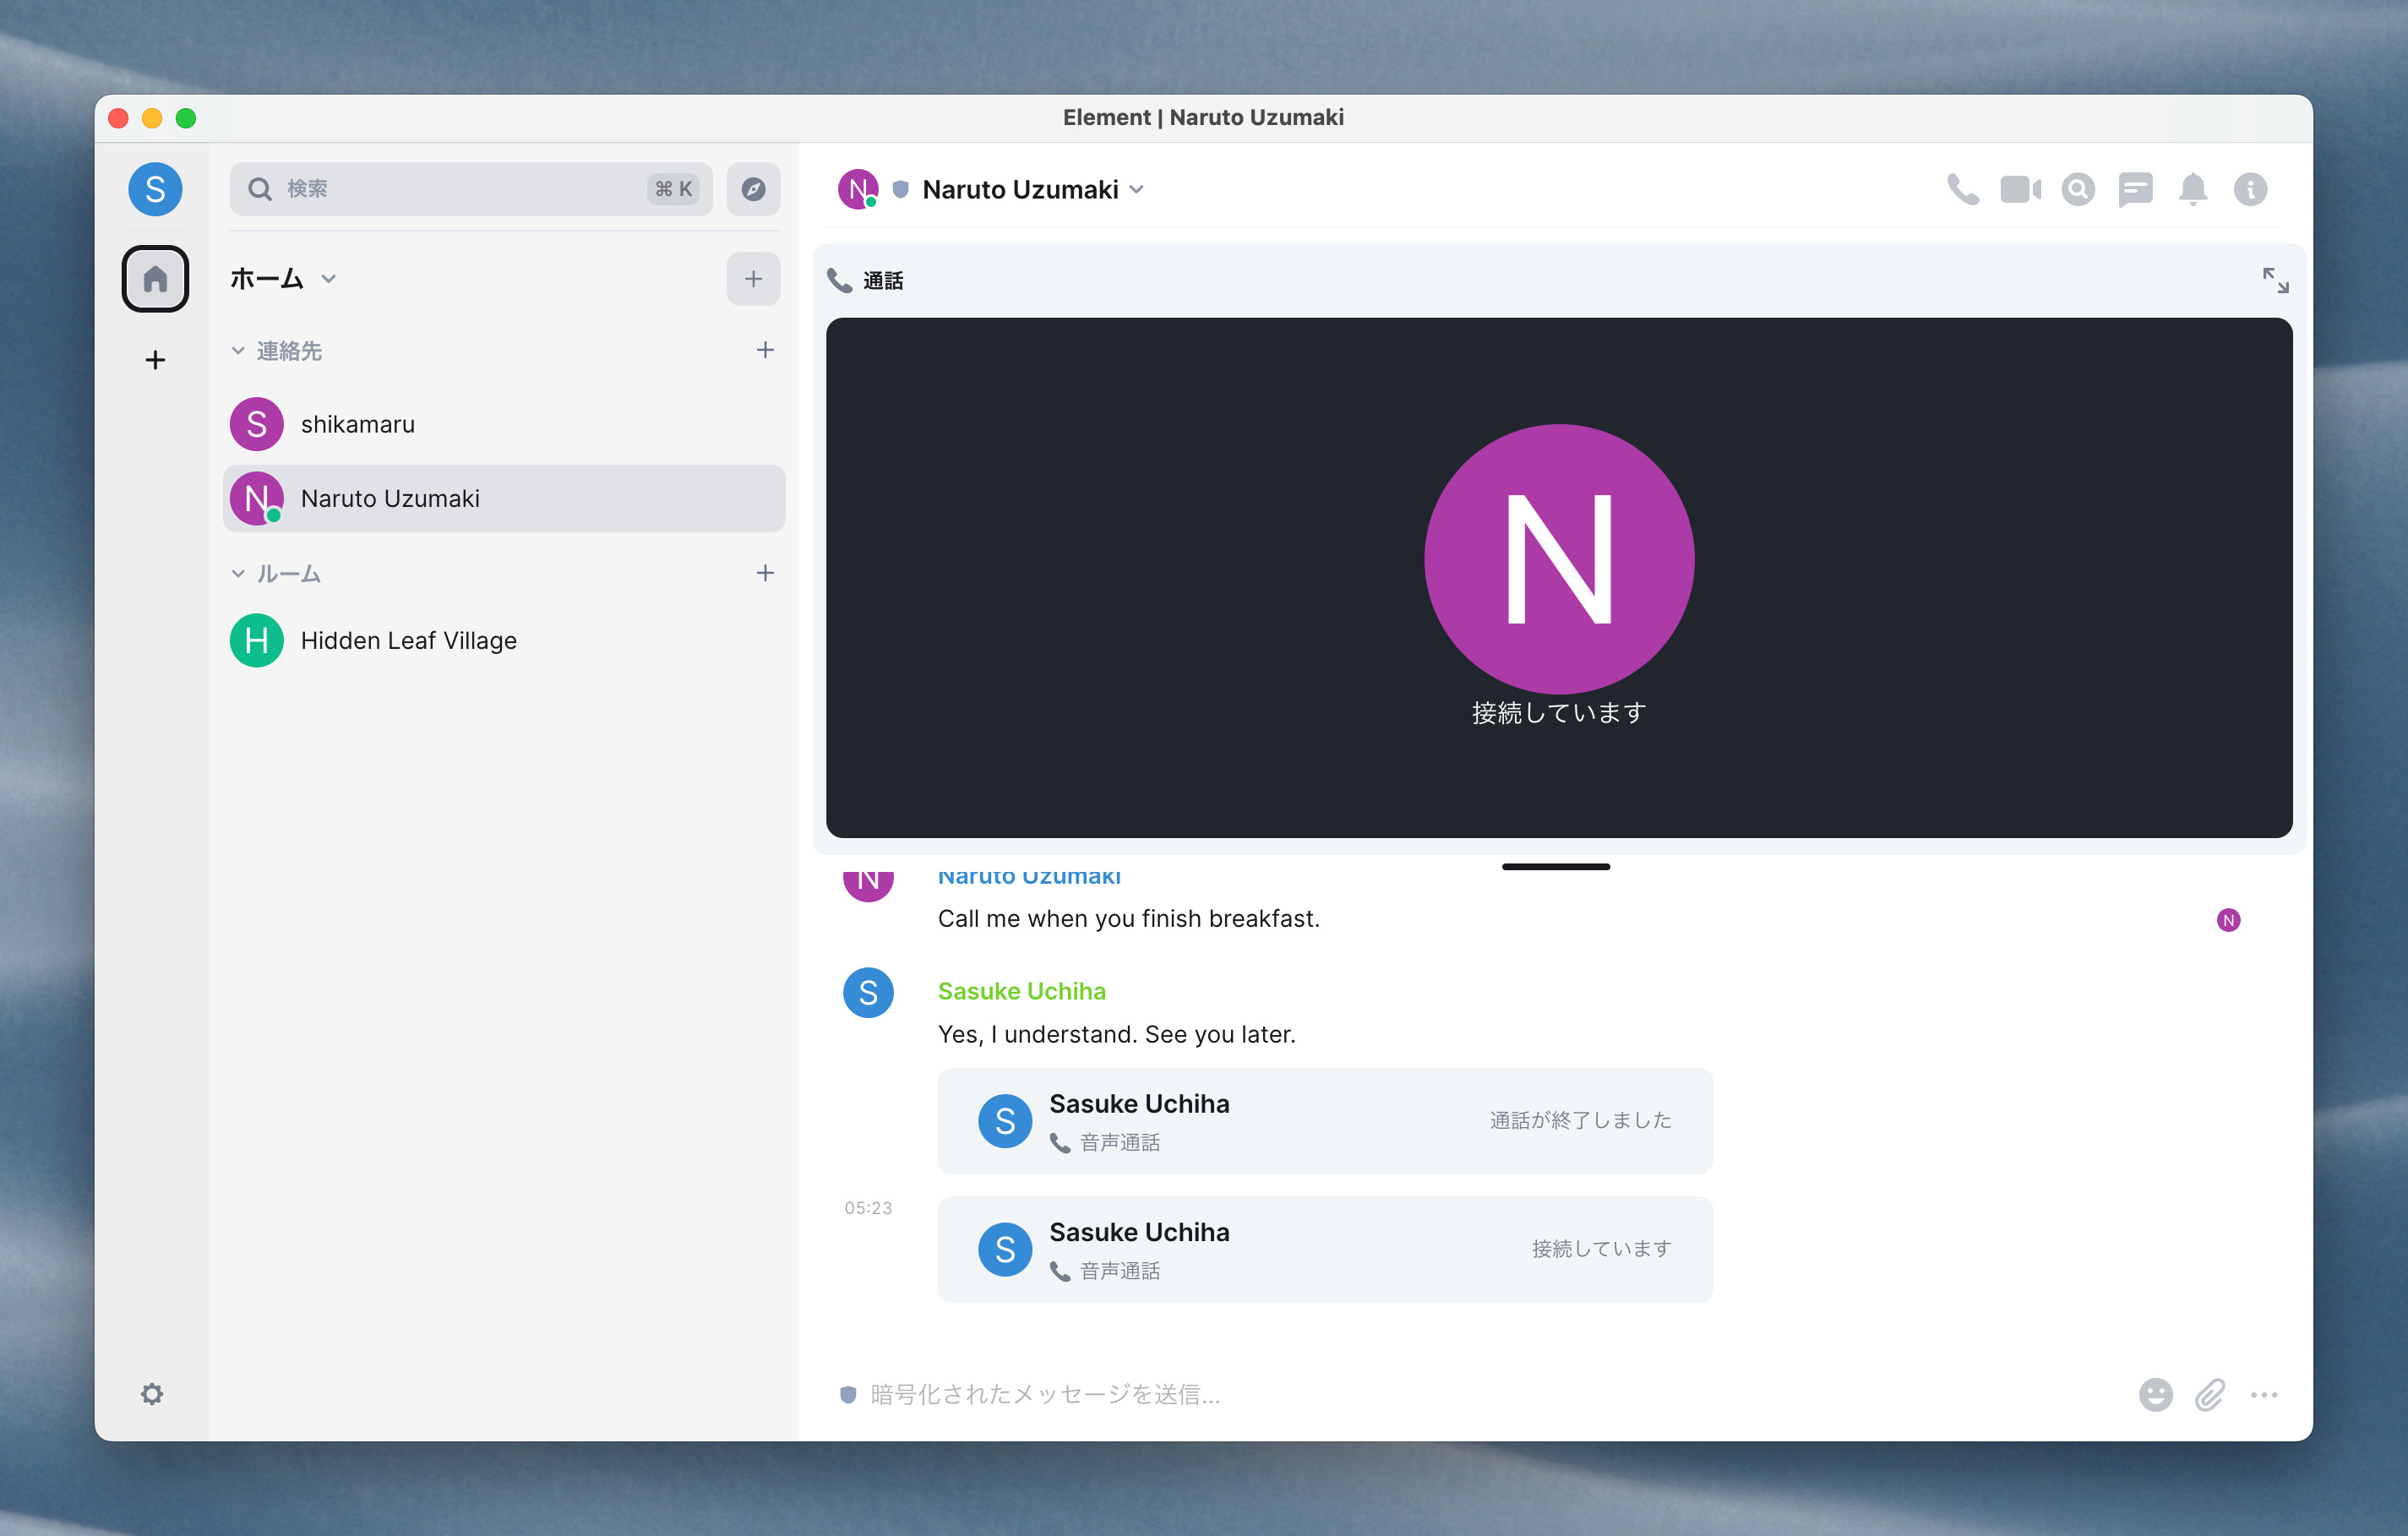Select the shikamaru conversation

[x=358, y=424]
